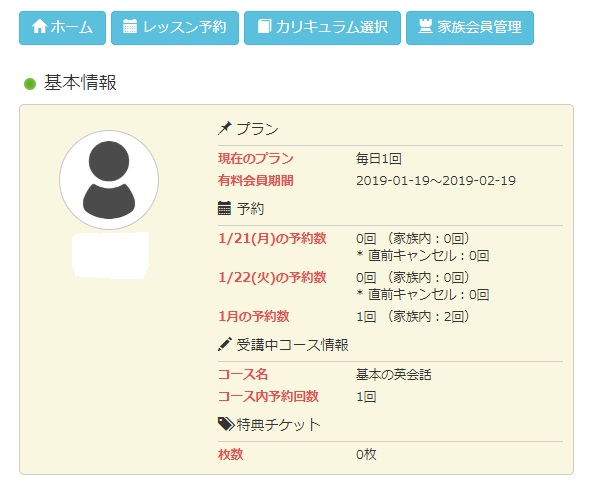Click the 1/21(月)の予約数 label
Screen dimensions: 590x490
tap(272, 239)
